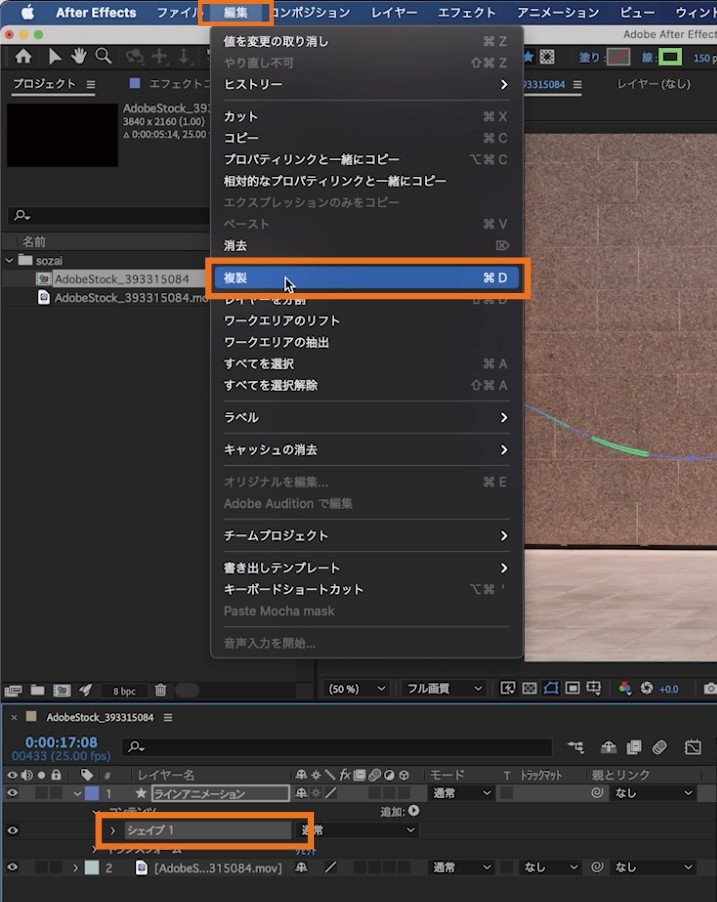Click the grid and guide options icon

[593, 688]
